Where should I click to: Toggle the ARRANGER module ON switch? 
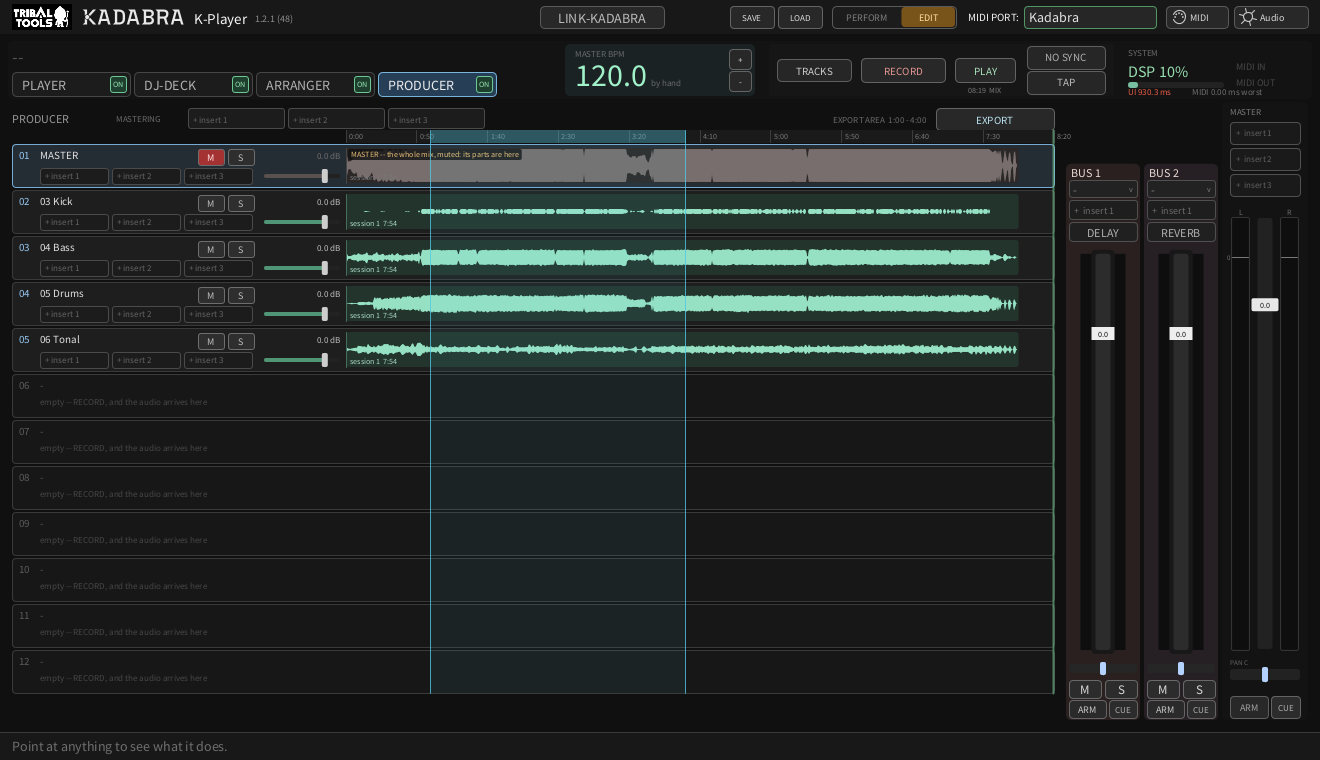pos(362,85)
